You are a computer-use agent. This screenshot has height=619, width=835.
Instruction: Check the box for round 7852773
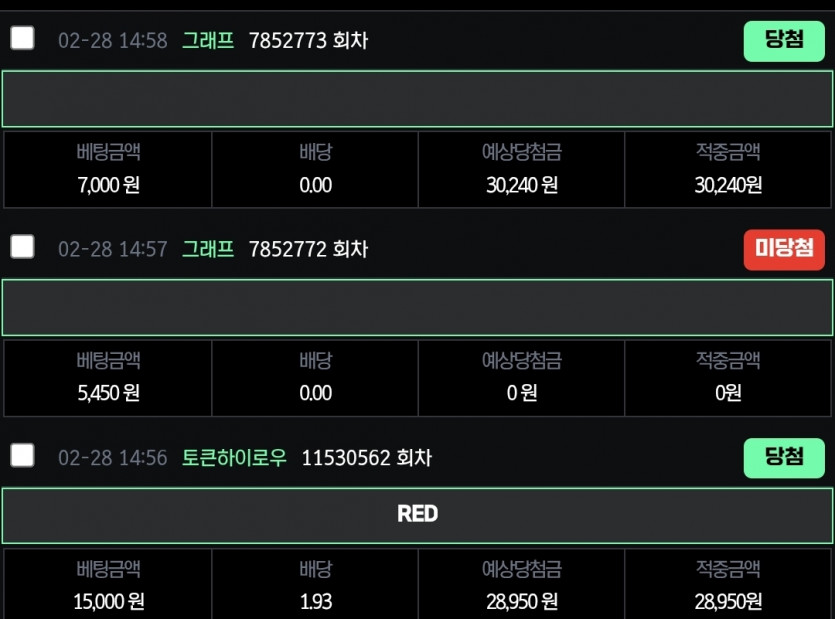coord(22,38)
